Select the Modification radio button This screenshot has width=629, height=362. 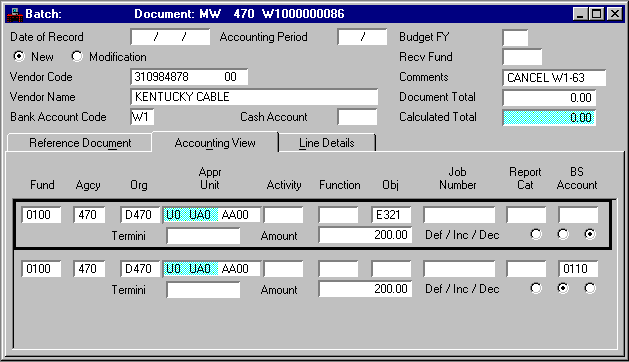point(77,56)
